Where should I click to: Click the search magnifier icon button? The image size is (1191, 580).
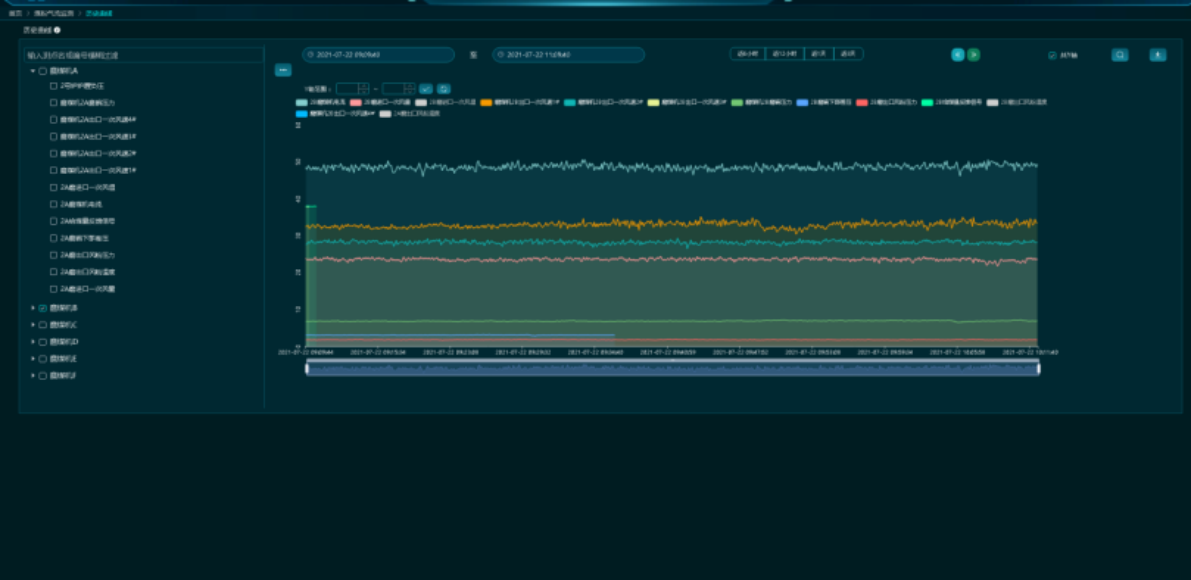(1120, 55)
